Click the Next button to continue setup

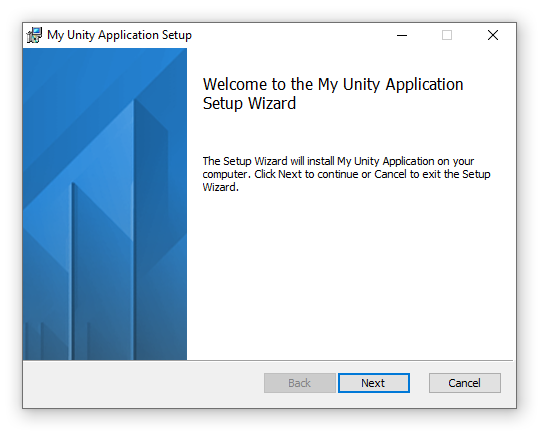tap(374, 383)
